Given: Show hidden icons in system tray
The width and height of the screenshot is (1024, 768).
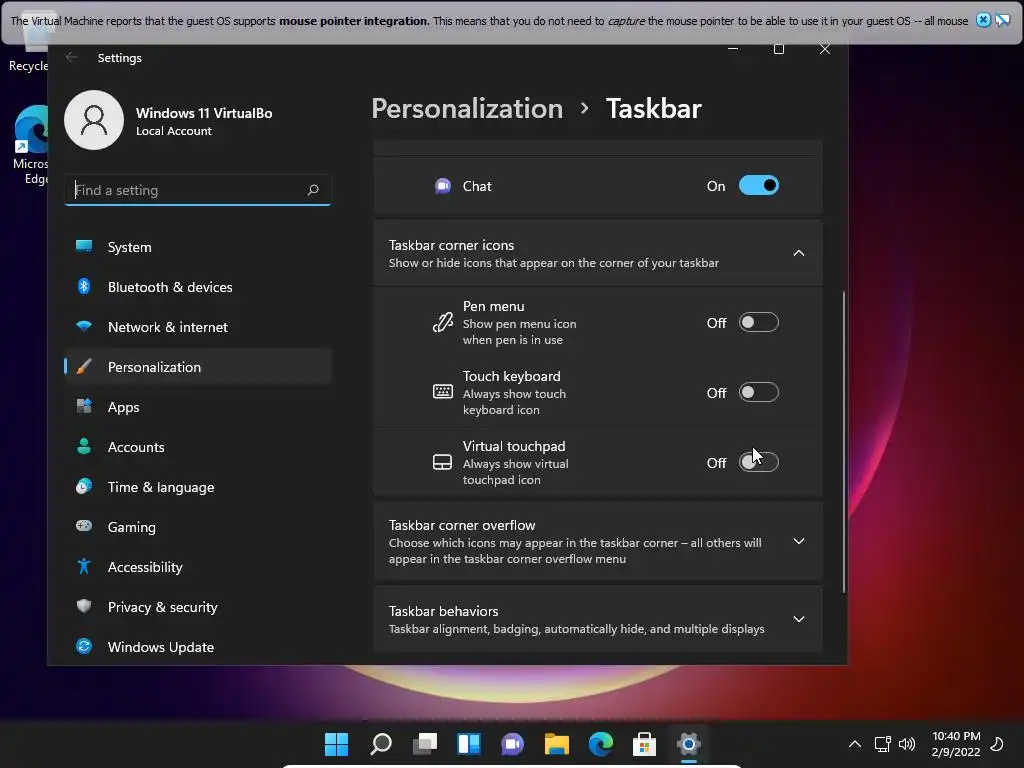Looking at the screenshot, I should (x=854, y=744).
